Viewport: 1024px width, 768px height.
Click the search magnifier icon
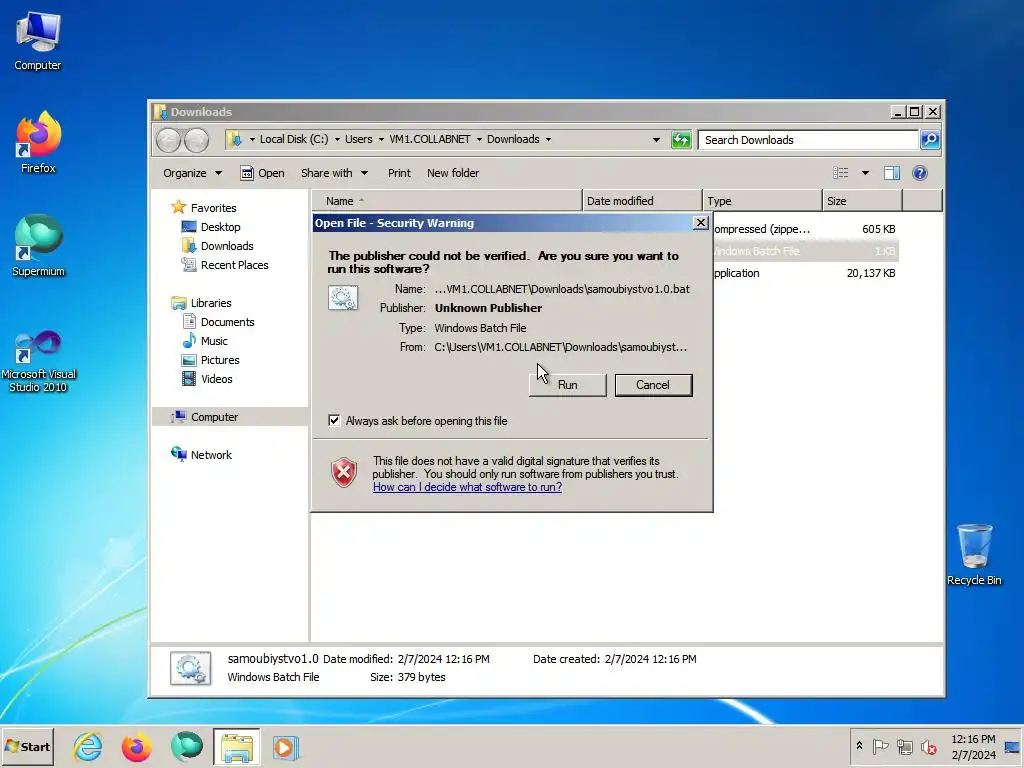coord(930,140)
